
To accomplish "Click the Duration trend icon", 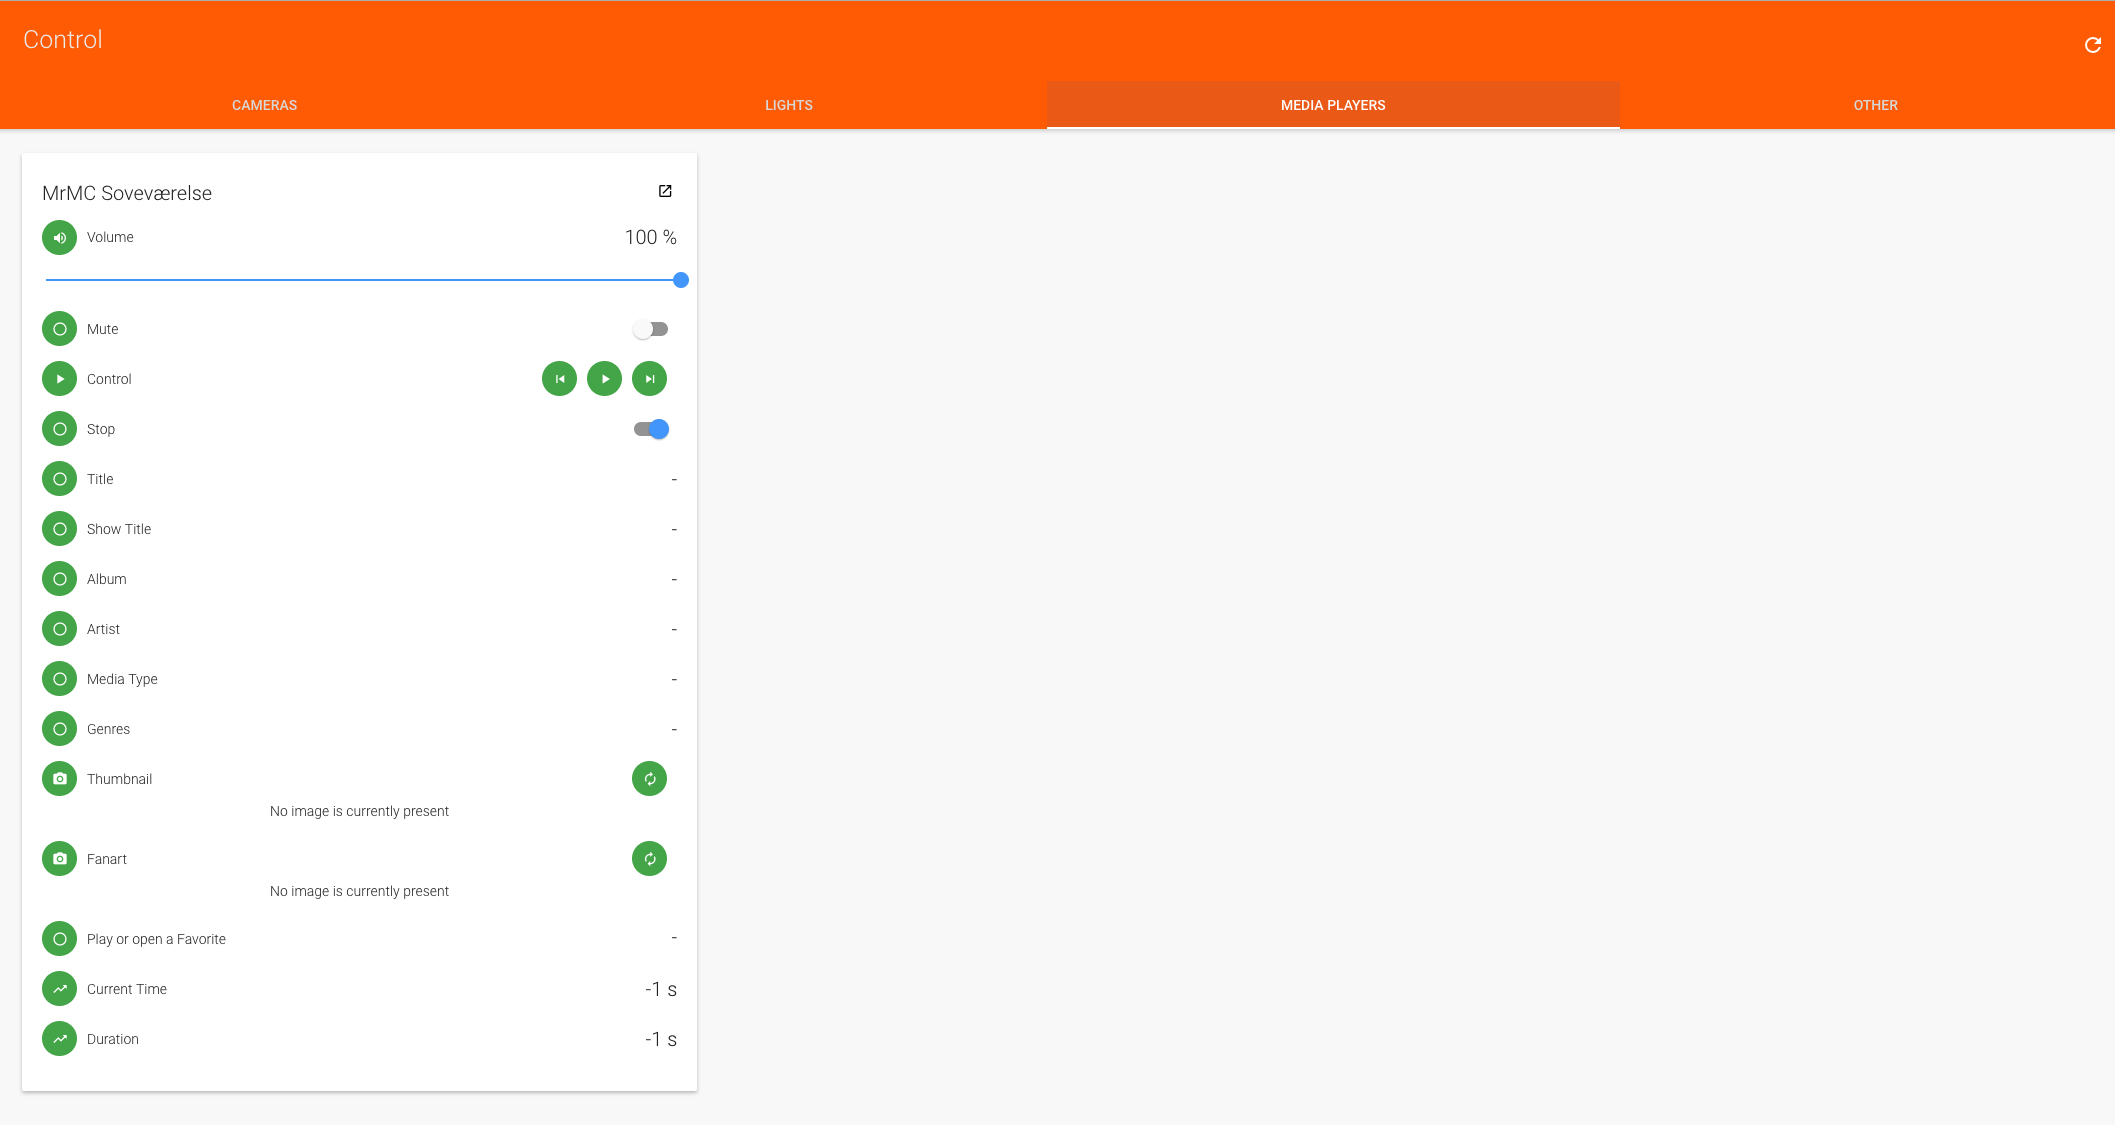I will (59, 1038).
